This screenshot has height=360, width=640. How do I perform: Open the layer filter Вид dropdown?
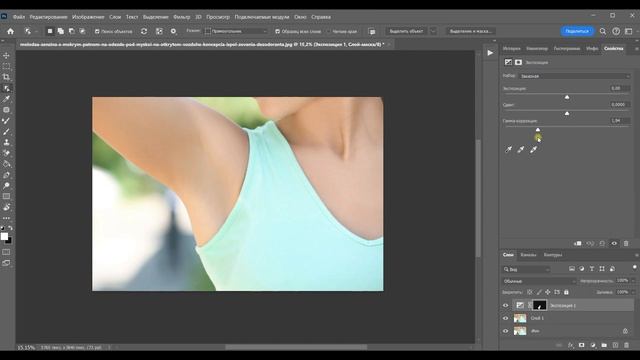click(x=526, y=269)
